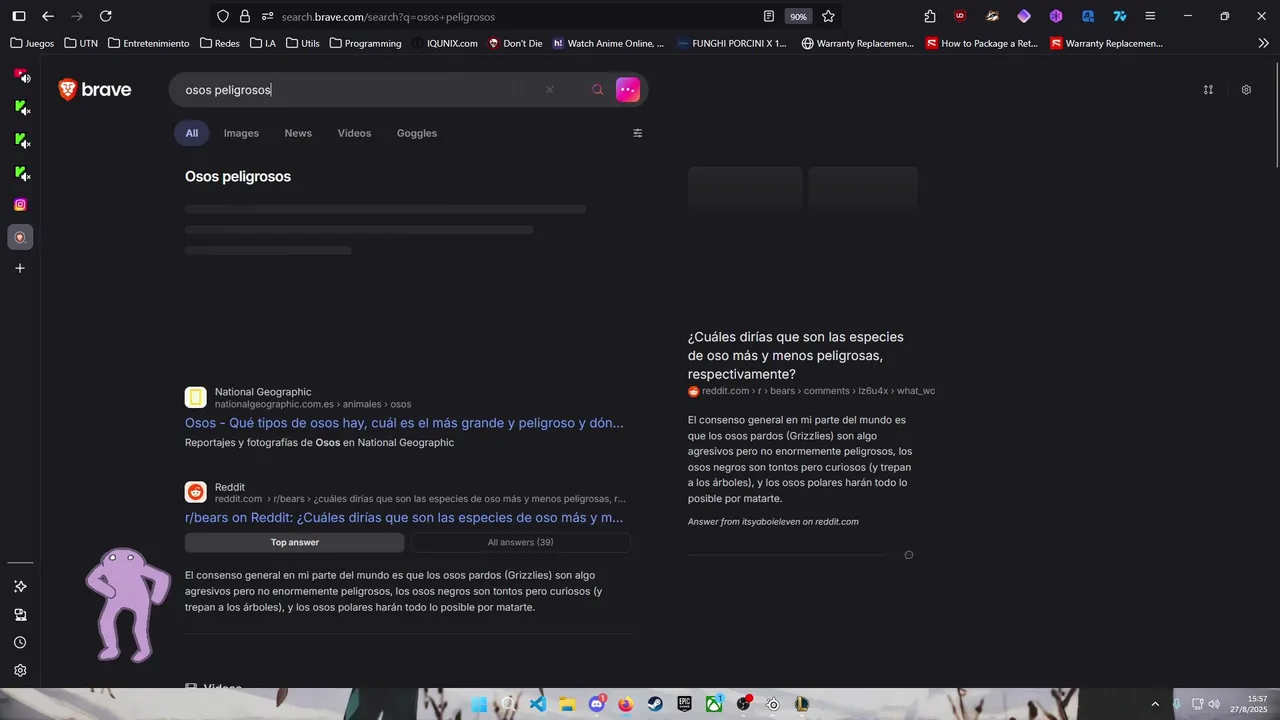Open the Watch Anime Online bookmark
Screen dimensions: 1280x720
(x=608, y=43)
